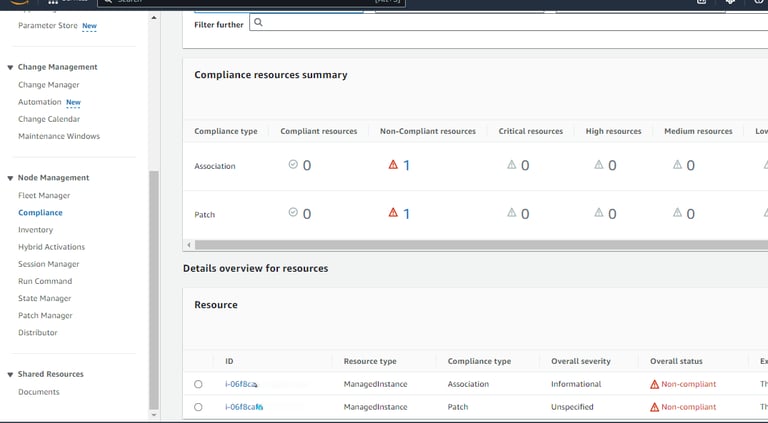Collapse the Change Management sidebar section
This screenshot has height=423, width=768.
10,68
